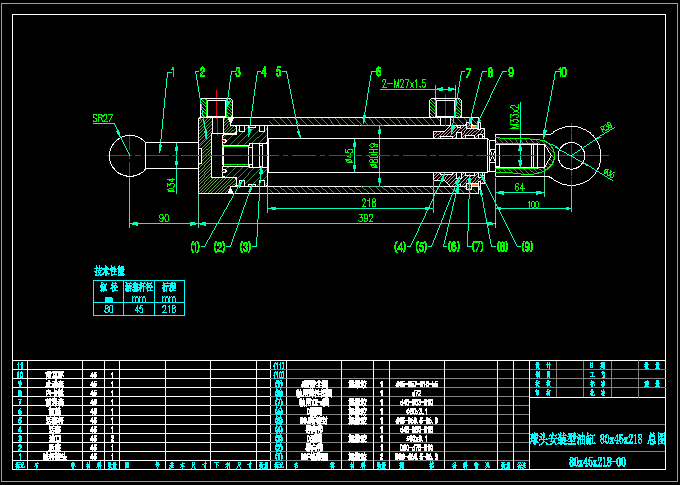Click the 90 dimension on left rod
The width and height of the screenshot is (680, 485).
click(x=163, y=217)
